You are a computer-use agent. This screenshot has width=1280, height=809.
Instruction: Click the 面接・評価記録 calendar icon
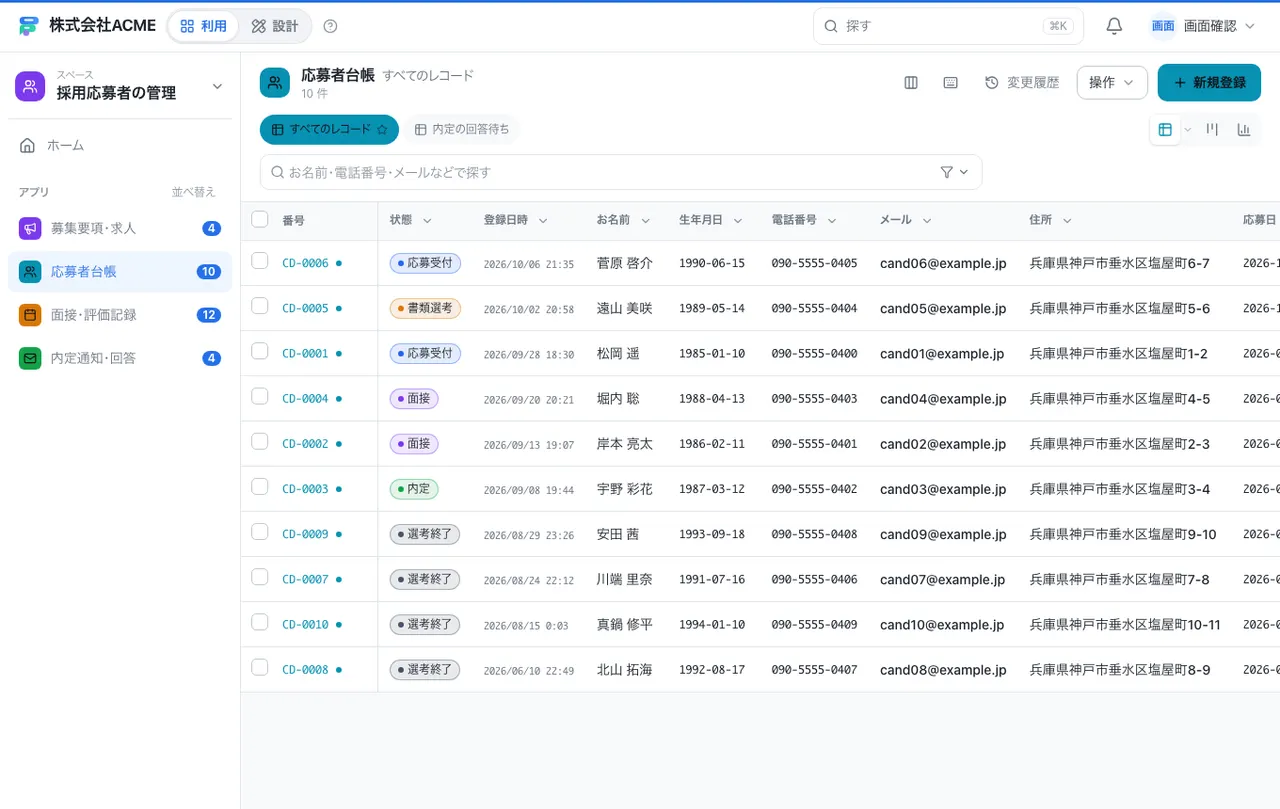30,315
